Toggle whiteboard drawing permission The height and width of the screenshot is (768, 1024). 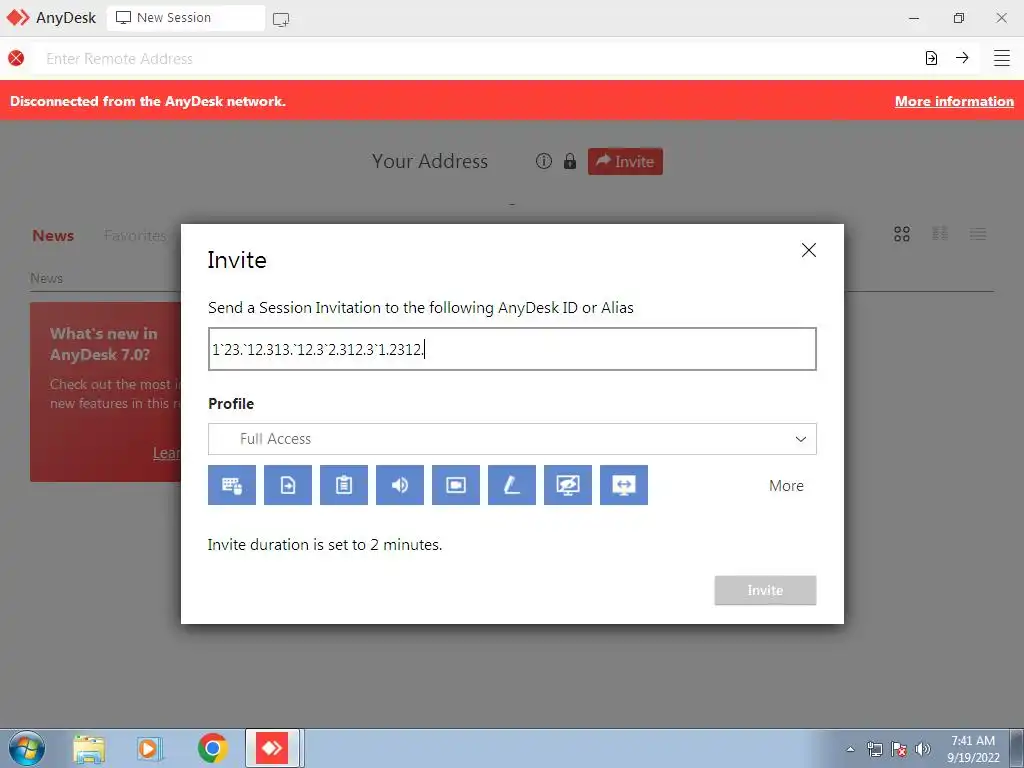512,485
